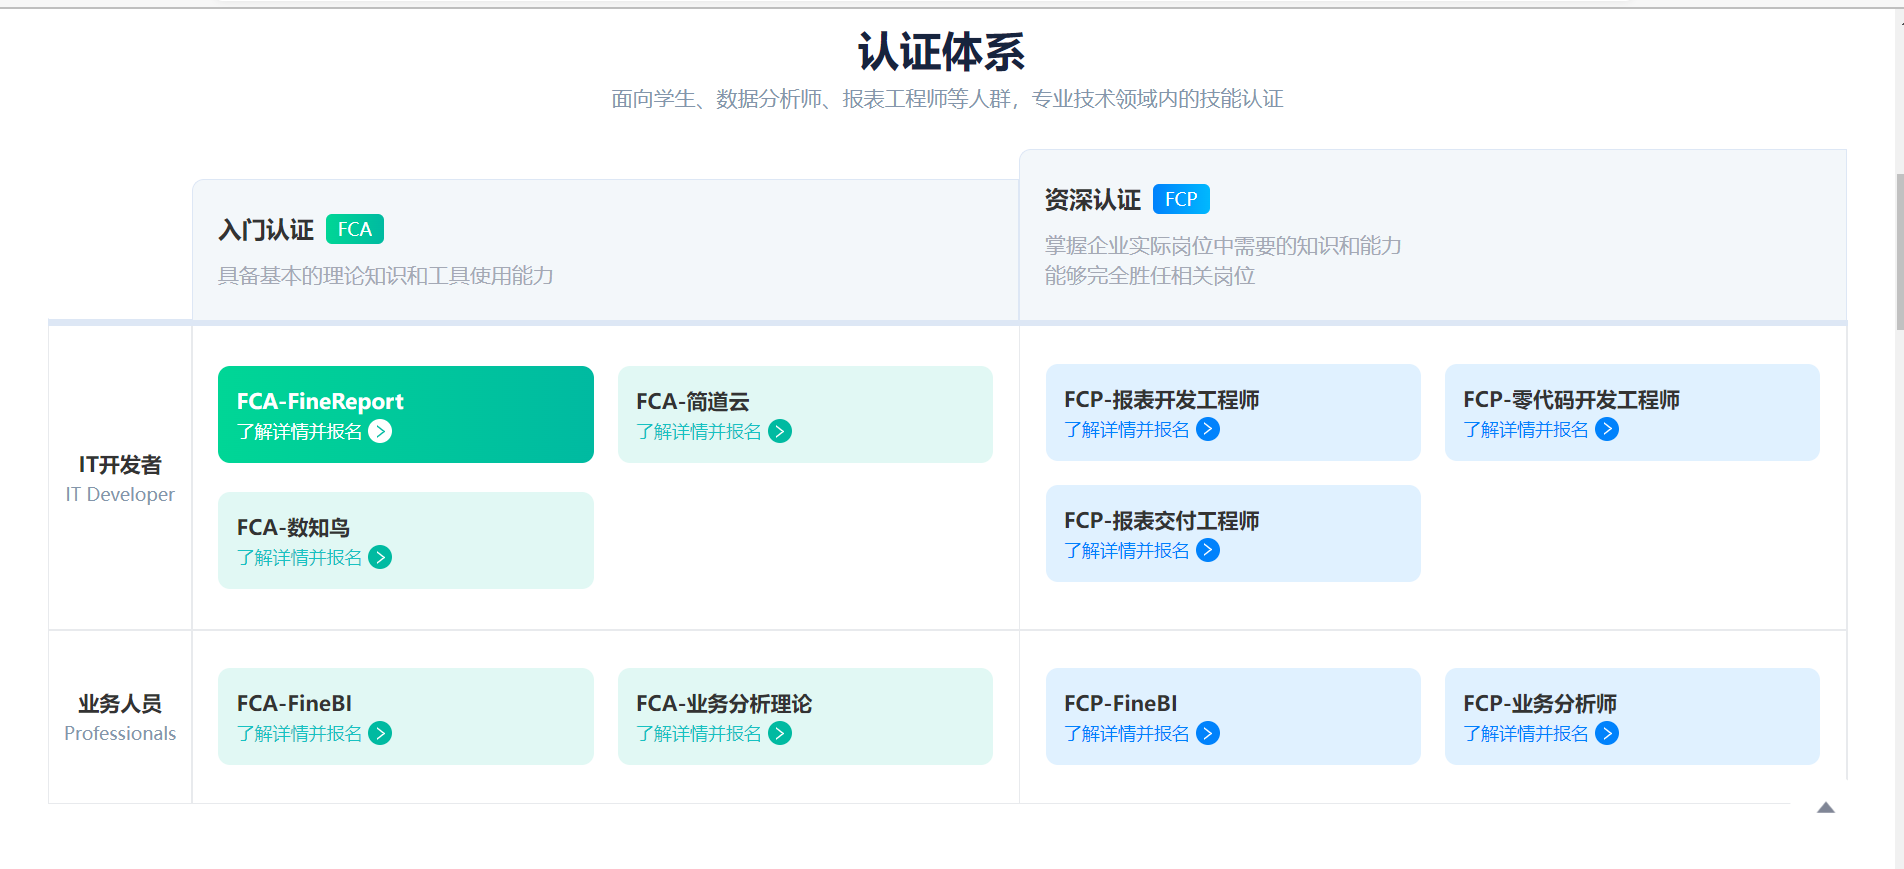This screenshot has width=1904, height=869.
Task: Click the arrow icon on FCA-业务分析理论 card
Action: coord(780,733)
